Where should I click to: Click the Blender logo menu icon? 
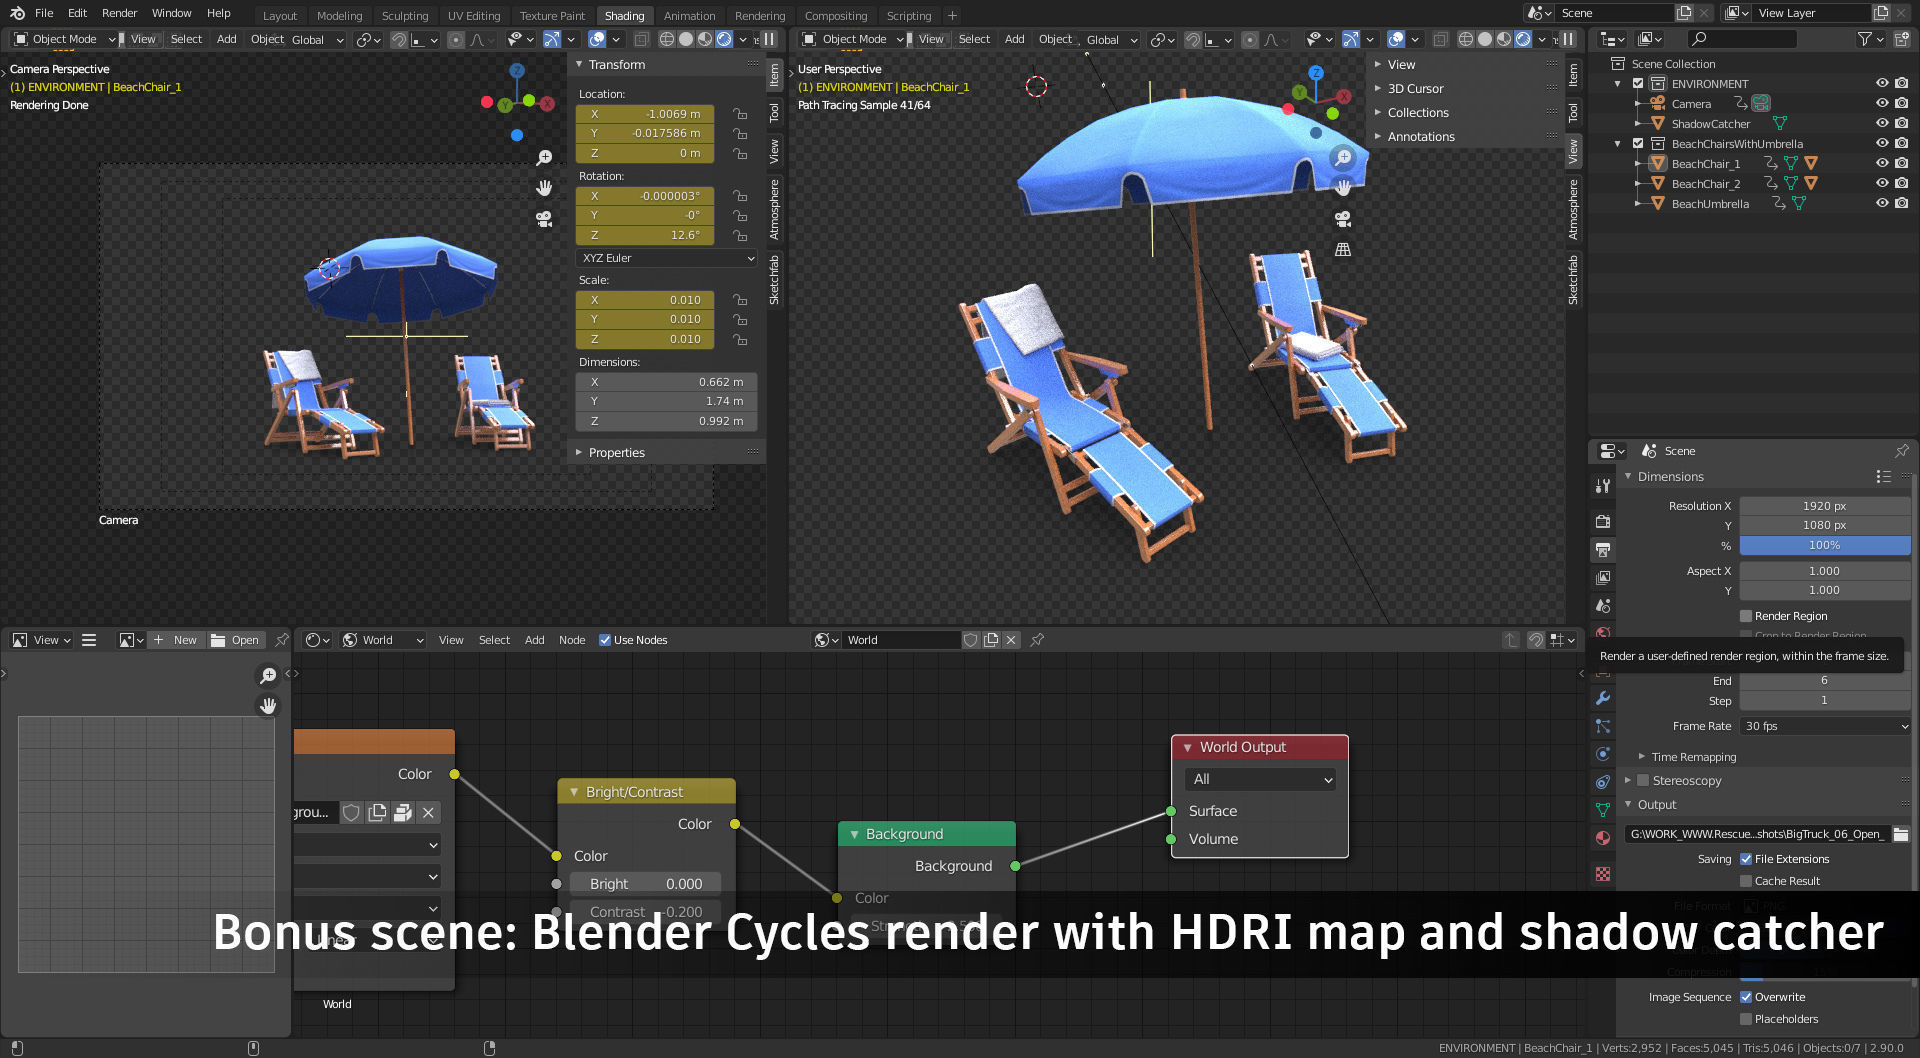17,13
